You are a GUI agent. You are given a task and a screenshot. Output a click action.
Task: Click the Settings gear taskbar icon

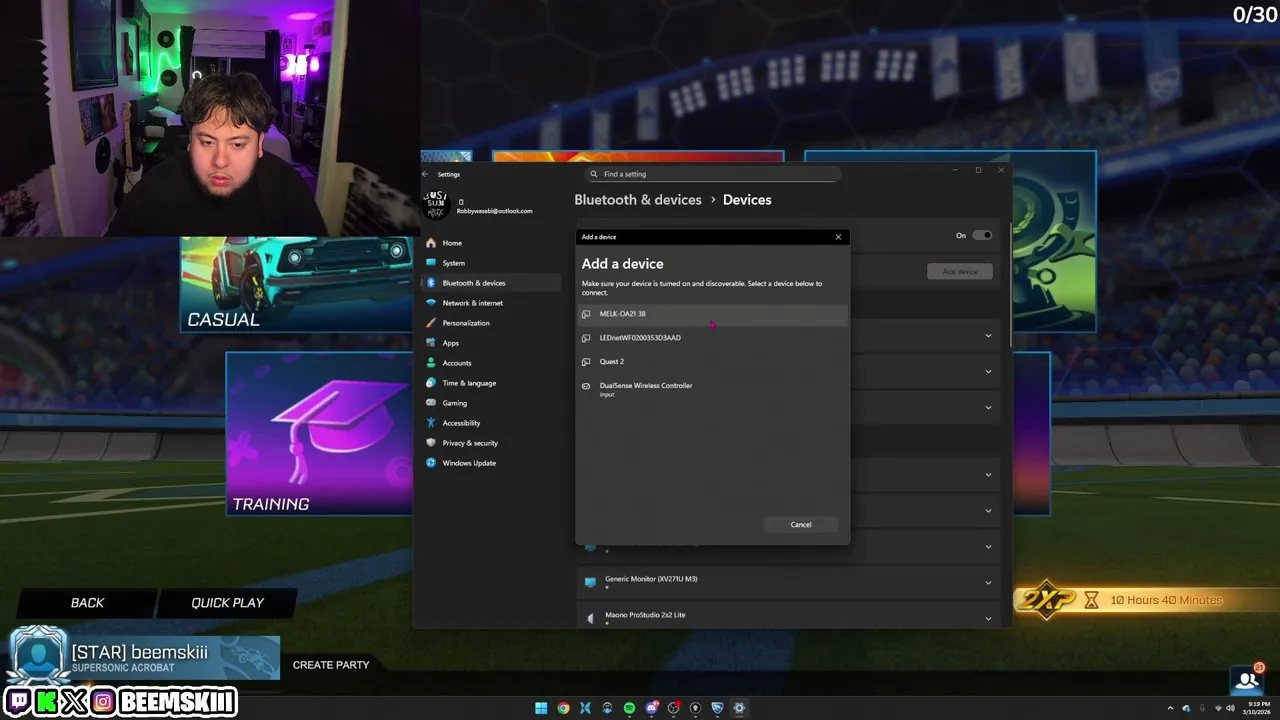[x=739, y=708]
